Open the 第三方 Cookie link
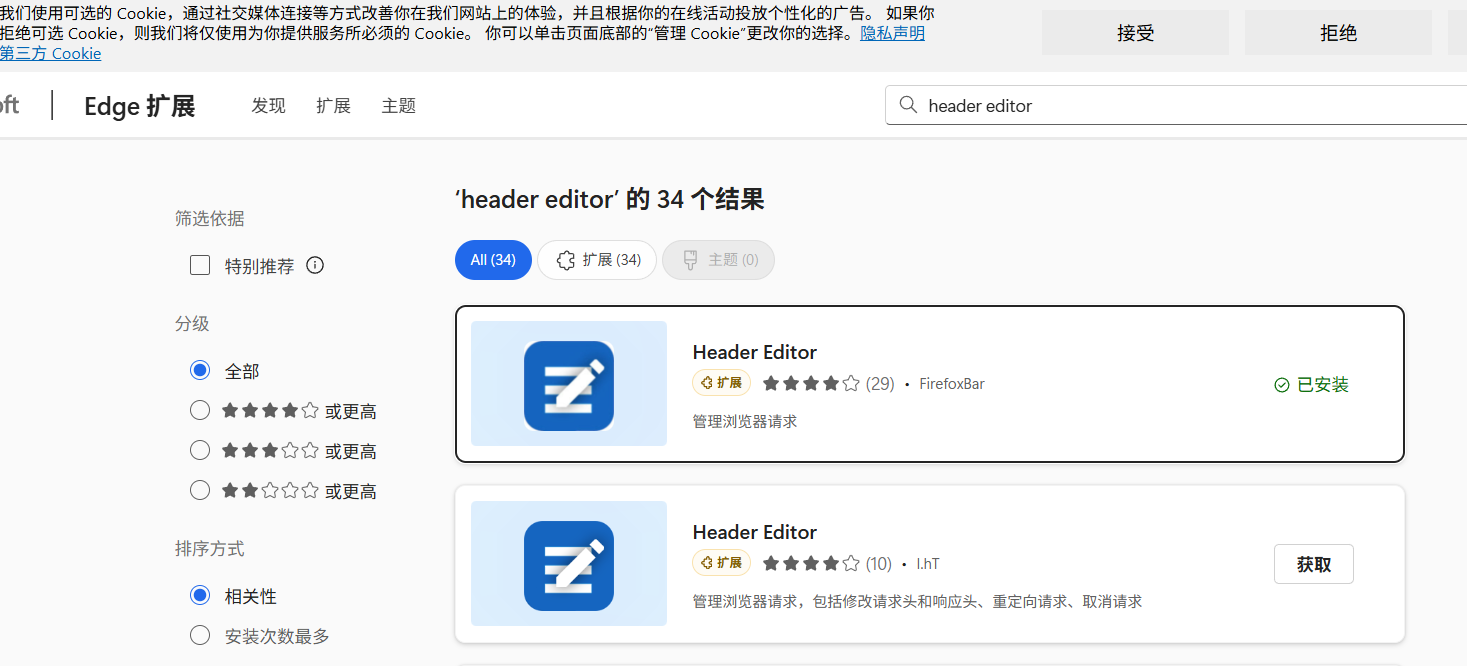 coord(50,53)
